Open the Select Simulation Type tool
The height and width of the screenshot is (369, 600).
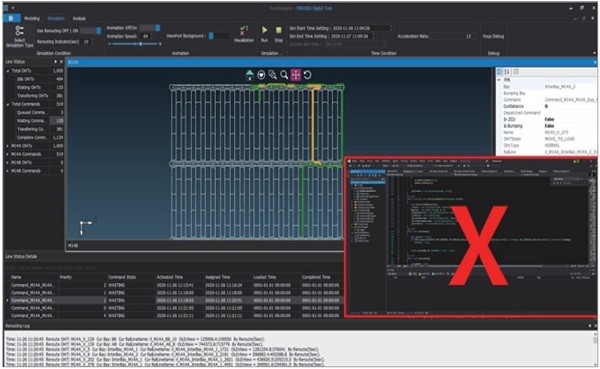coord(19,37)
